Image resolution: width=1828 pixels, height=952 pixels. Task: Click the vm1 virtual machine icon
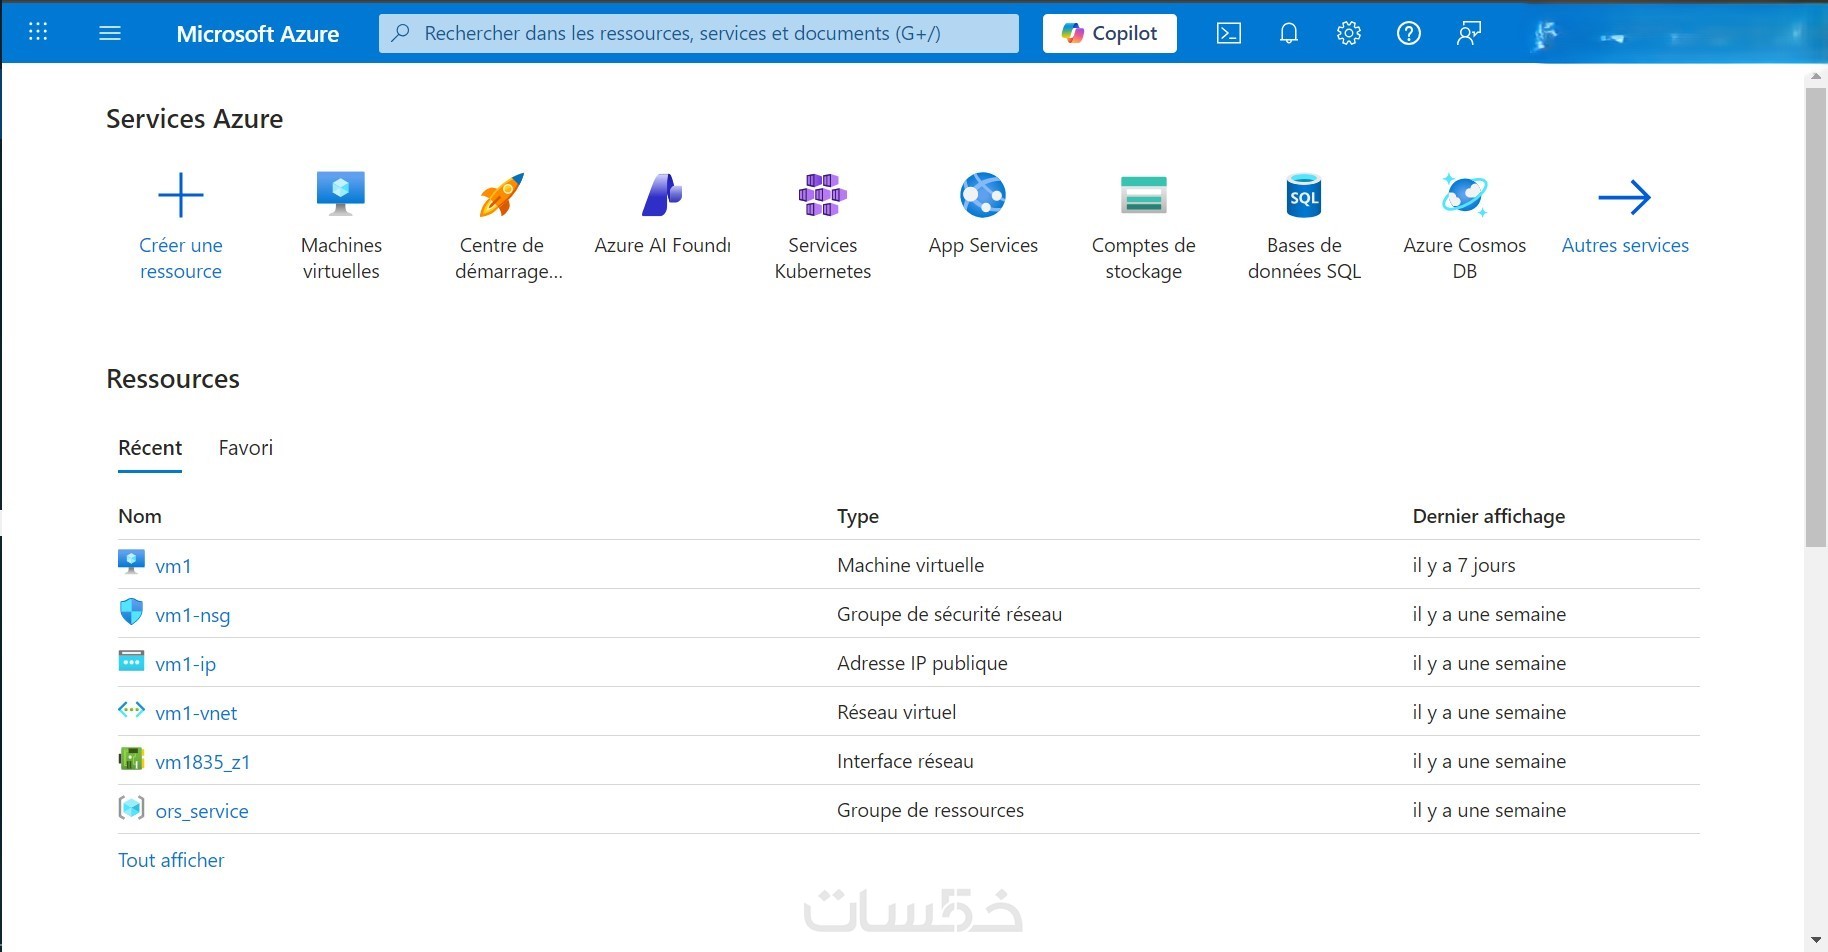click(131, 561)
